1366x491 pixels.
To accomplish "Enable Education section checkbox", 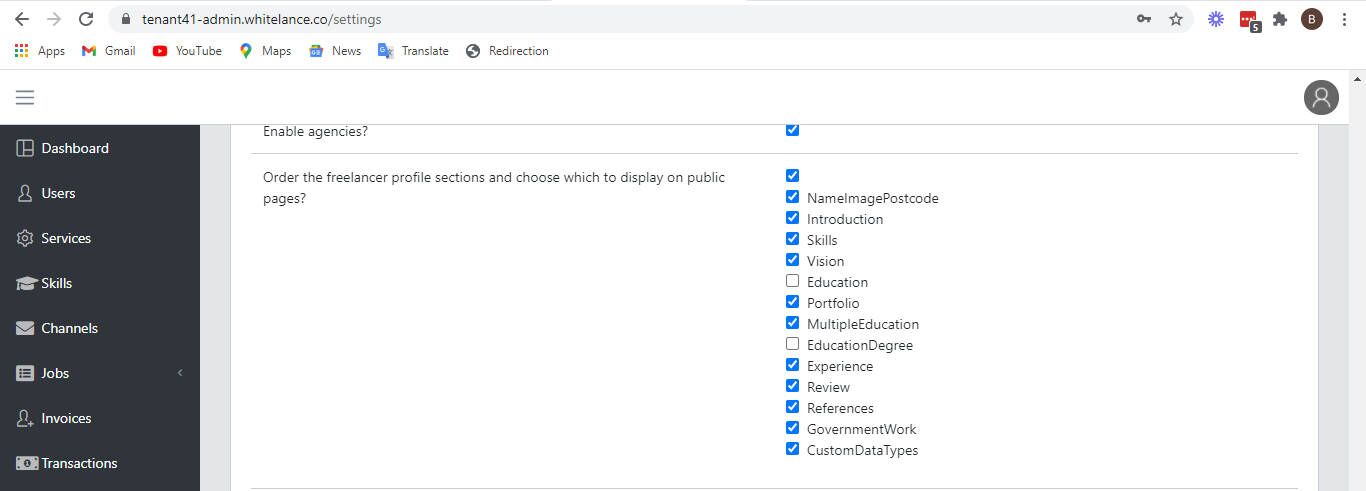I will (792, 281).
